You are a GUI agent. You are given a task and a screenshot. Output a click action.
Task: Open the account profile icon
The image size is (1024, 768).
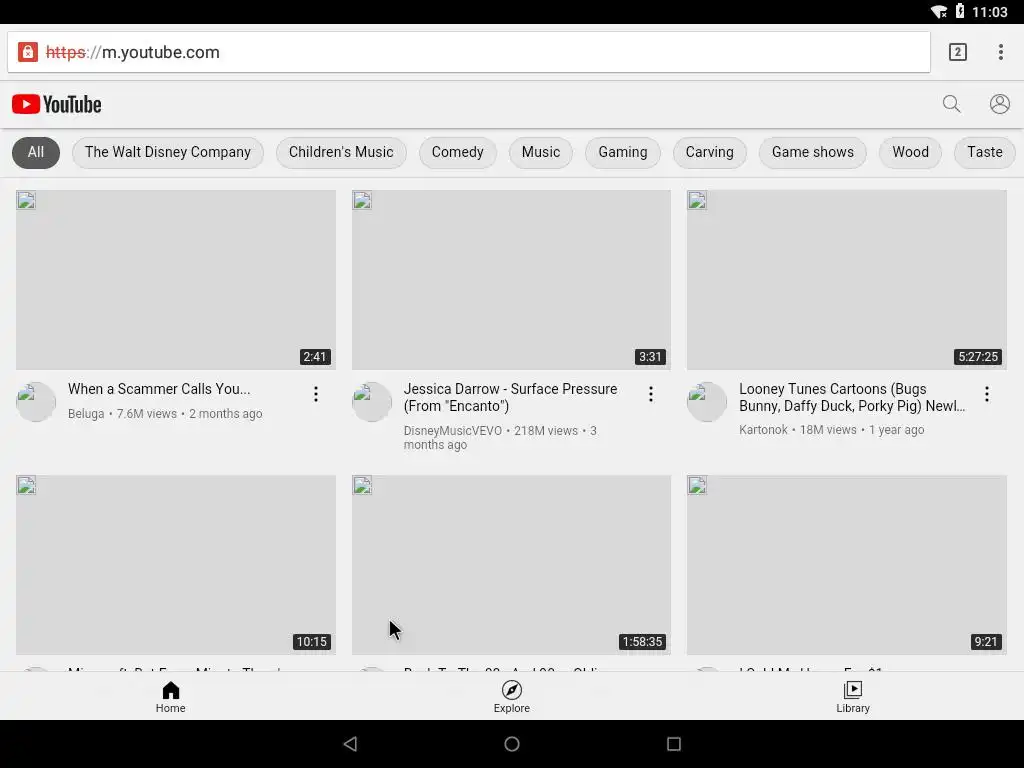[x=999, y=104]
